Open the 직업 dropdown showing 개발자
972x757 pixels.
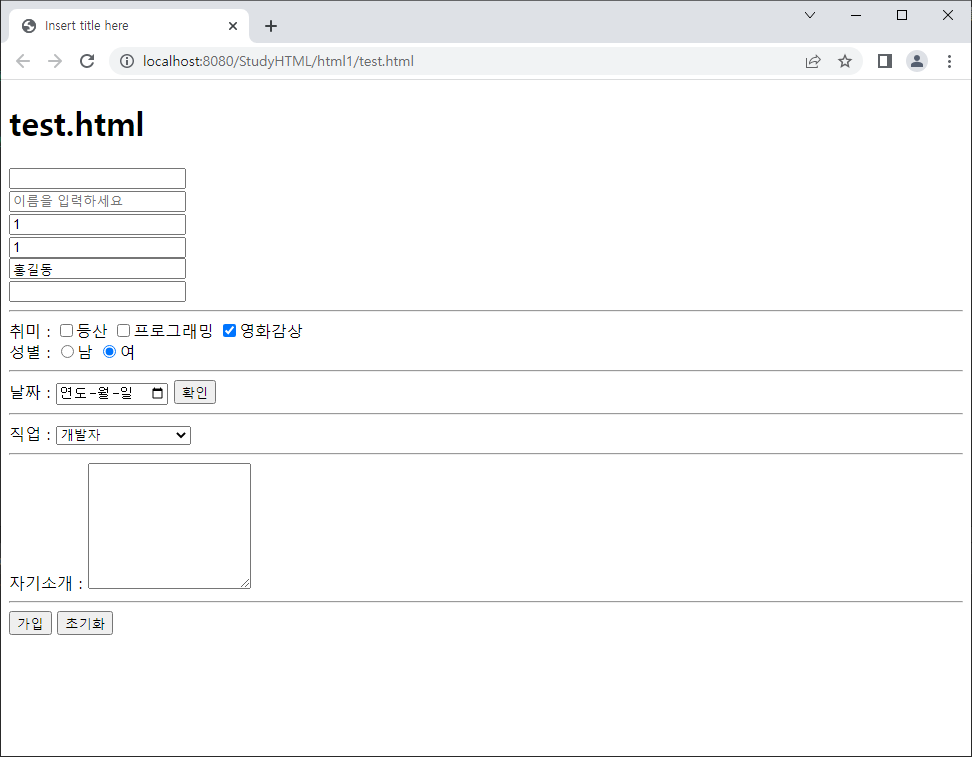(x=123, y=435)
